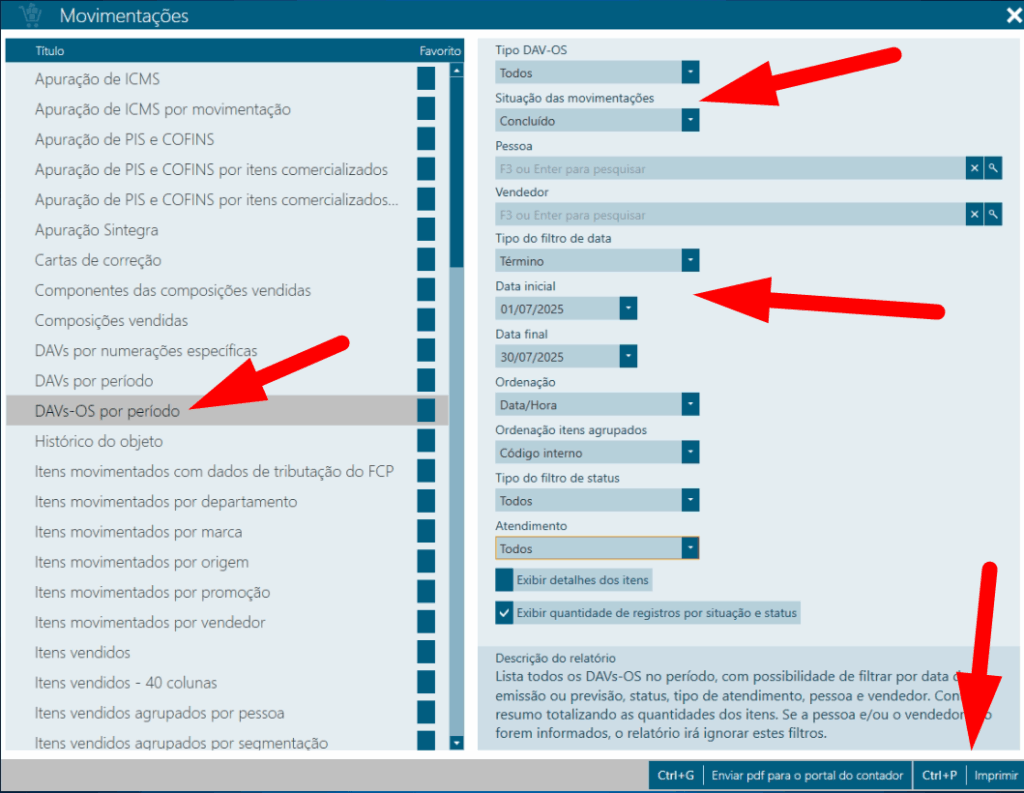Clear the Vendedor field with X icon
The width and height of the screenshot is (1024, 793).
[x=974, y=215]
